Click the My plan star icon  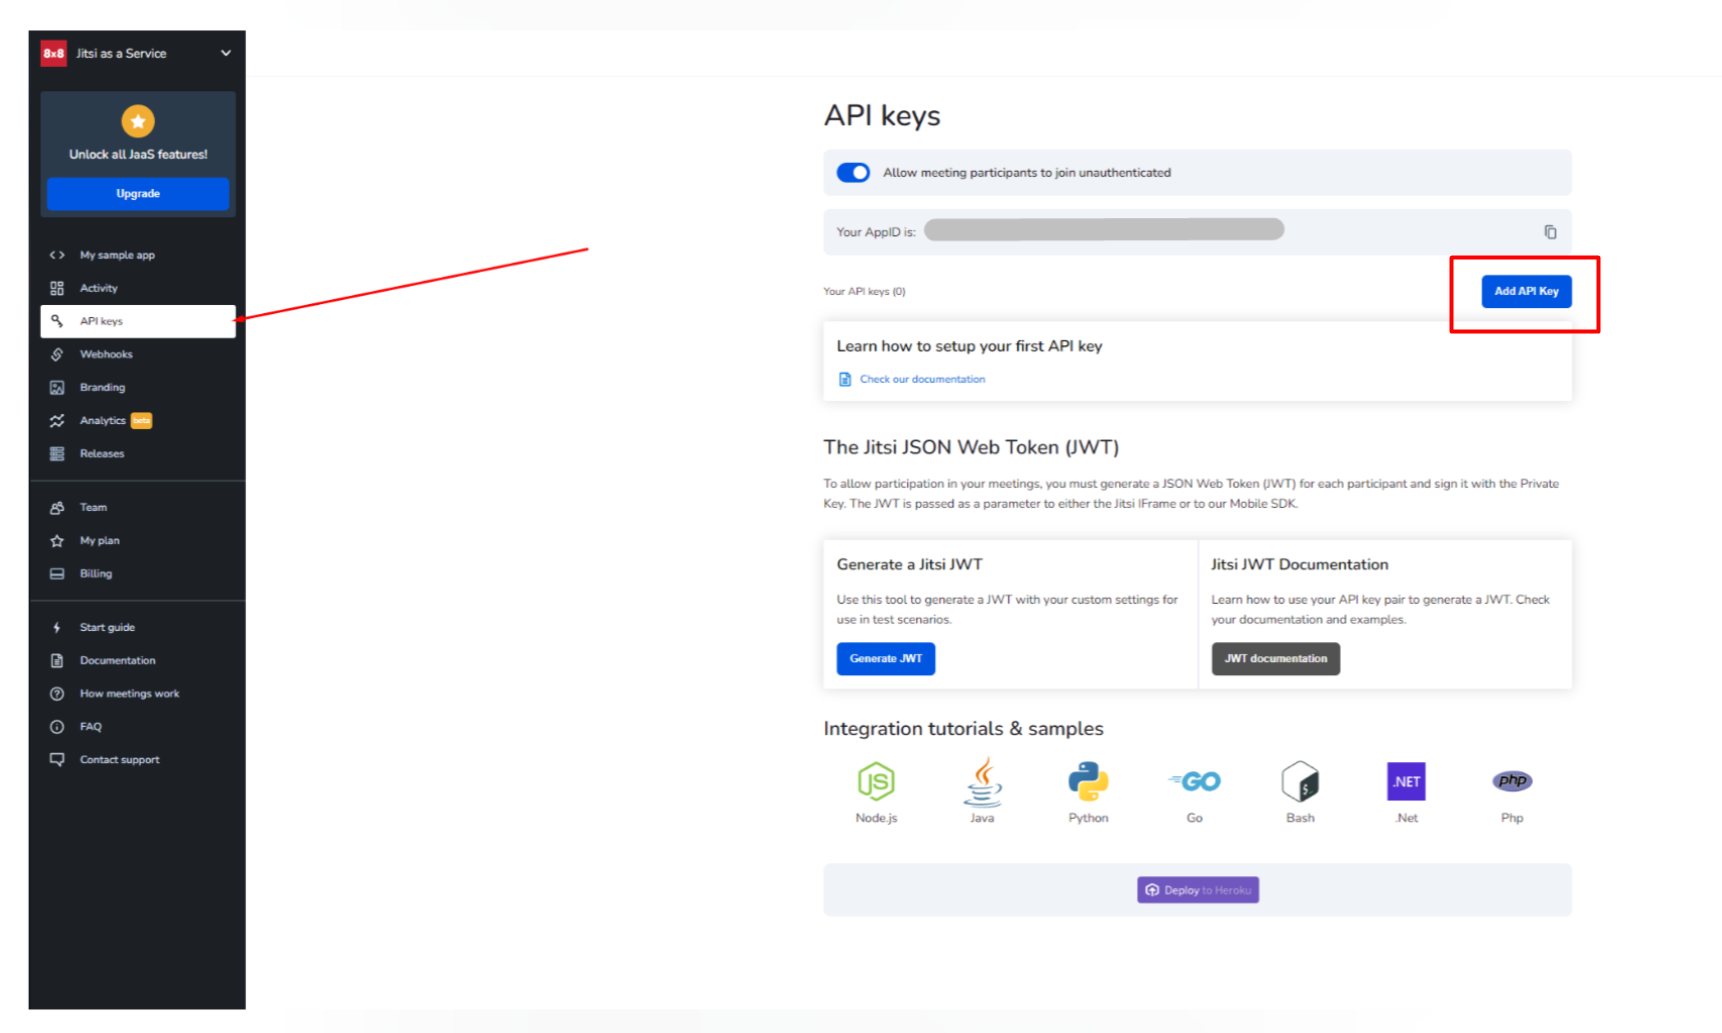pos(57,541)
